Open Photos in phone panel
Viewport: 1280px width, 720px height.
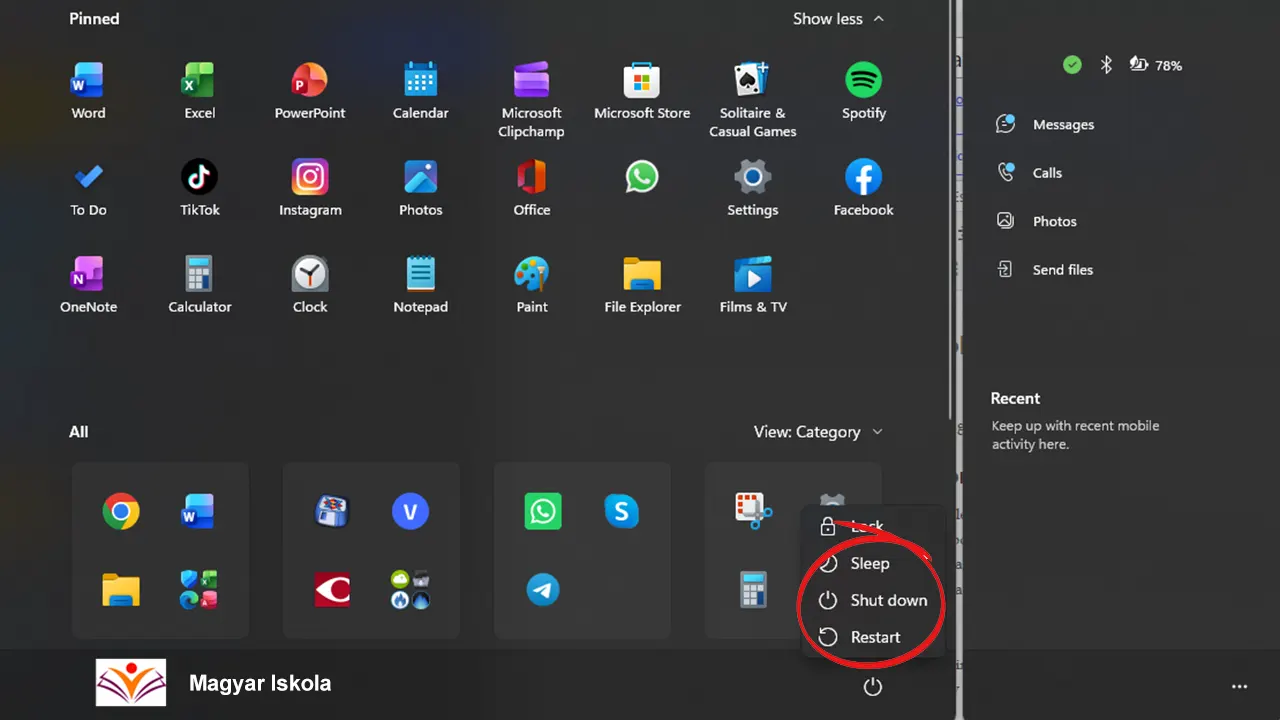[x=1036, y=221]
